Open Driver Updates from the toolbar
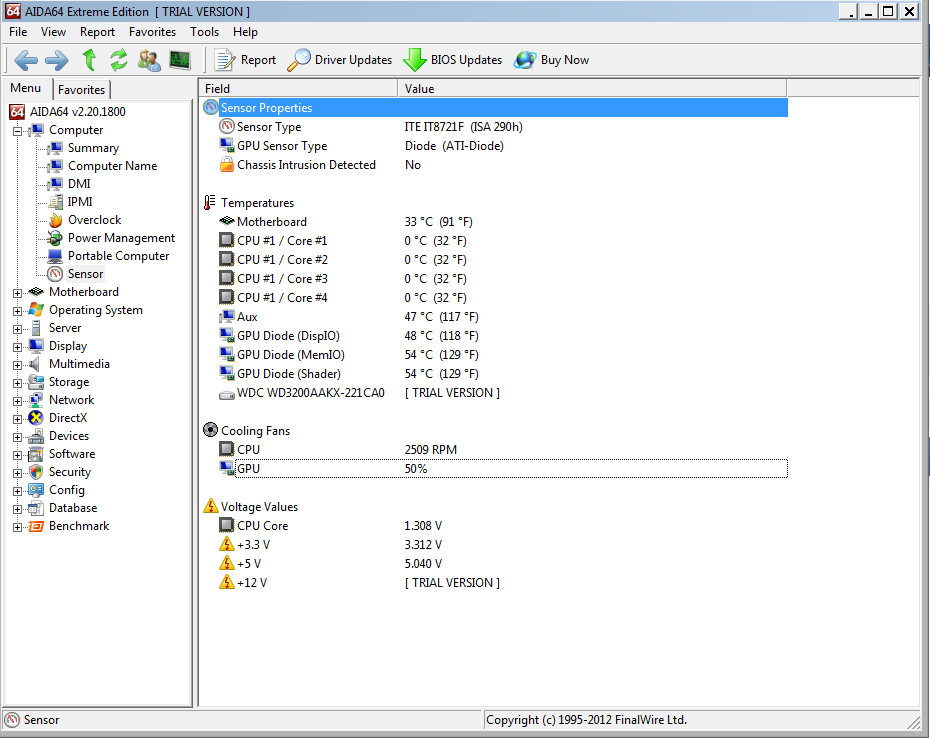Viewport: 930px width, 738px height. 340,60
